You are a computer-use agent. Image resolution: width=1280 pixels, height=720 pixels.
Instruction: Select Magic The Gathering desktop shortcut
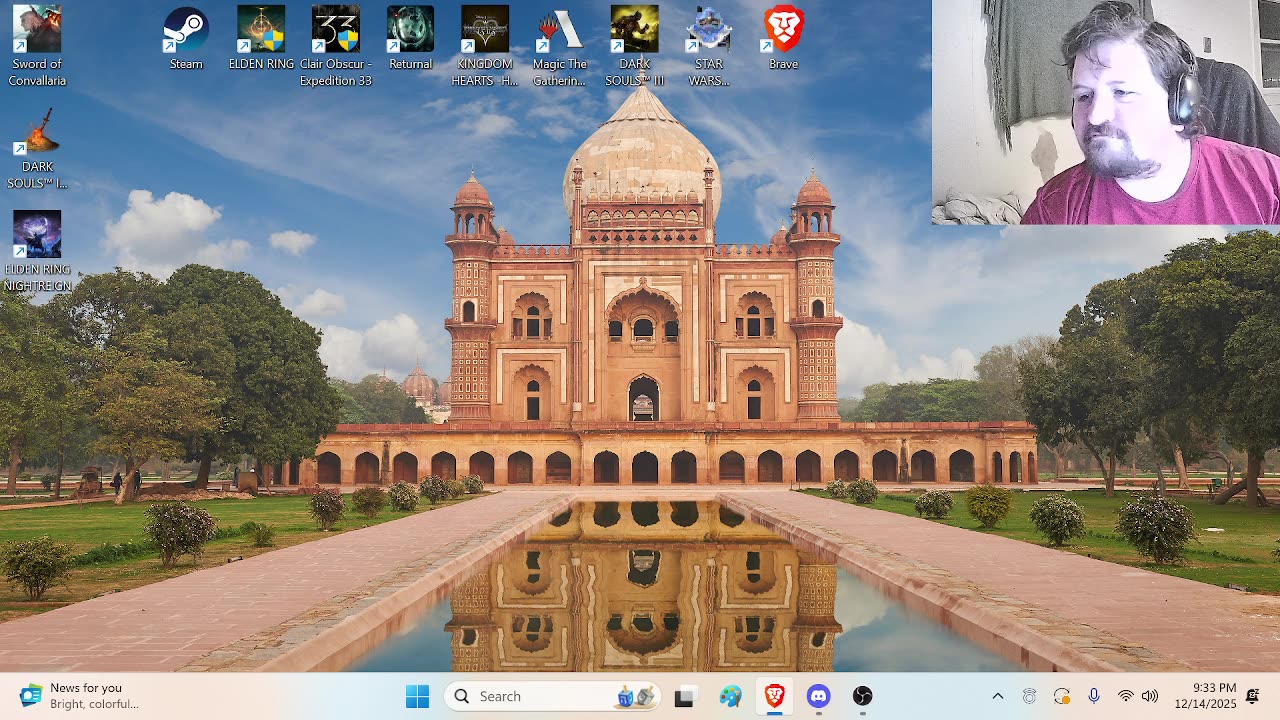tap(559, 46)
